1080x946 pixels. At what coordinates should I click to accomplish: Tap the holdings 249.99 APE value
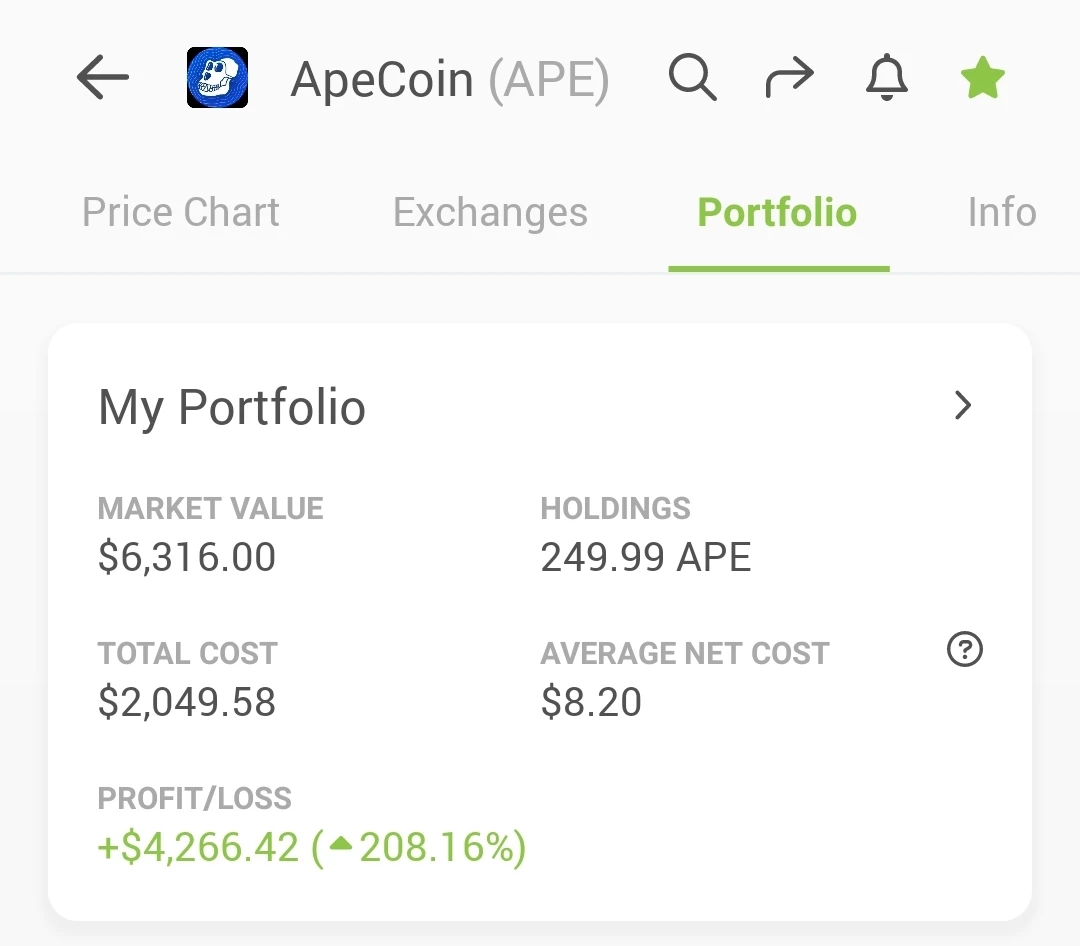pyautogui.click(x=645, y=557)
